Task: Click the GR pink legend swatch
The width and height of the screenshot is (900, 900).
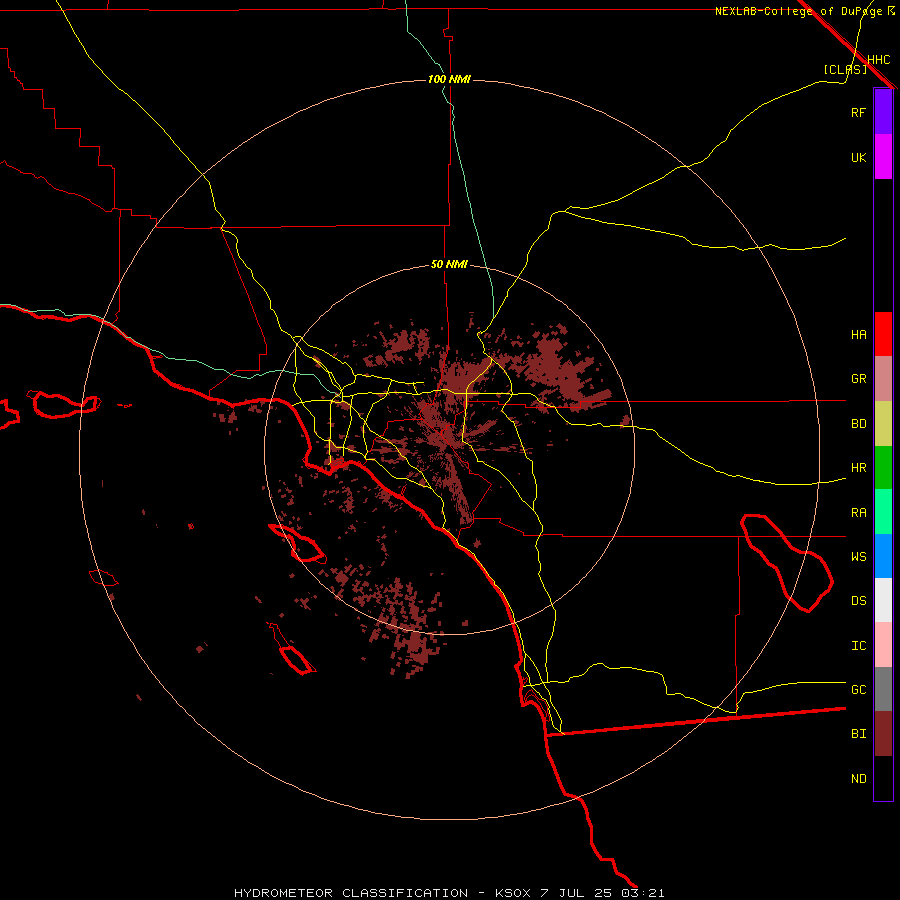Action: (883, 378)
